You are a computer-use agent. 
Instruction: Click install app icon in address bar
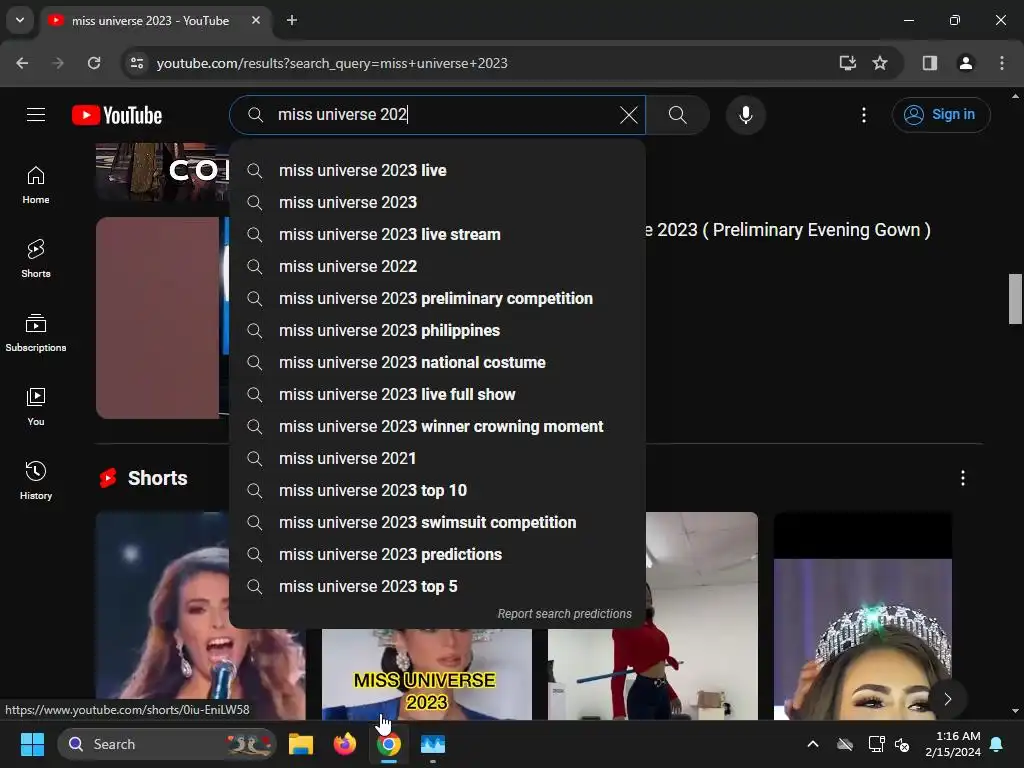(x=847, y=63)
